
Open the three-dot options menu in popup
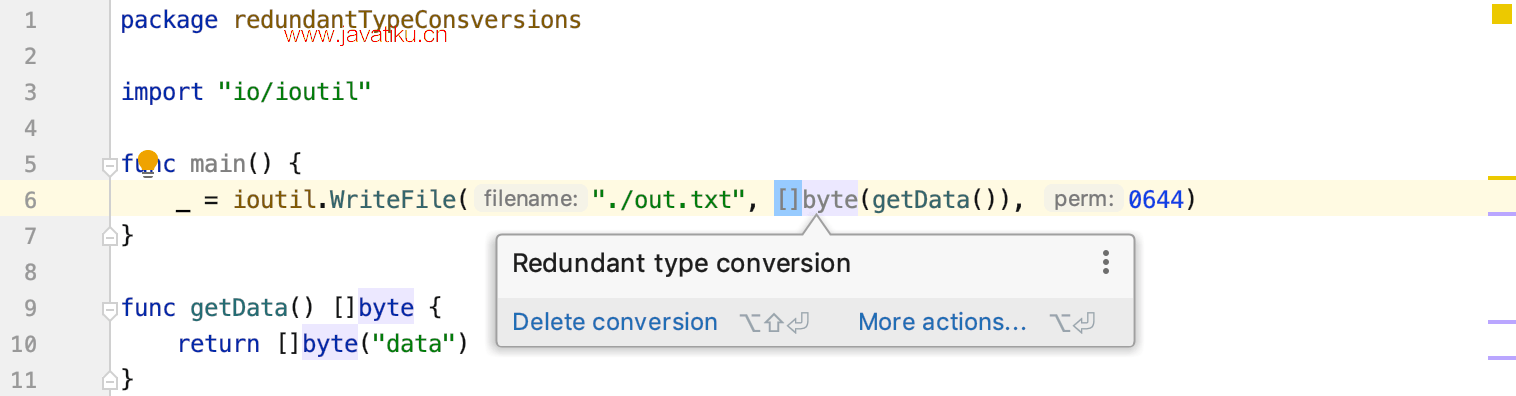click(1105, 263)
